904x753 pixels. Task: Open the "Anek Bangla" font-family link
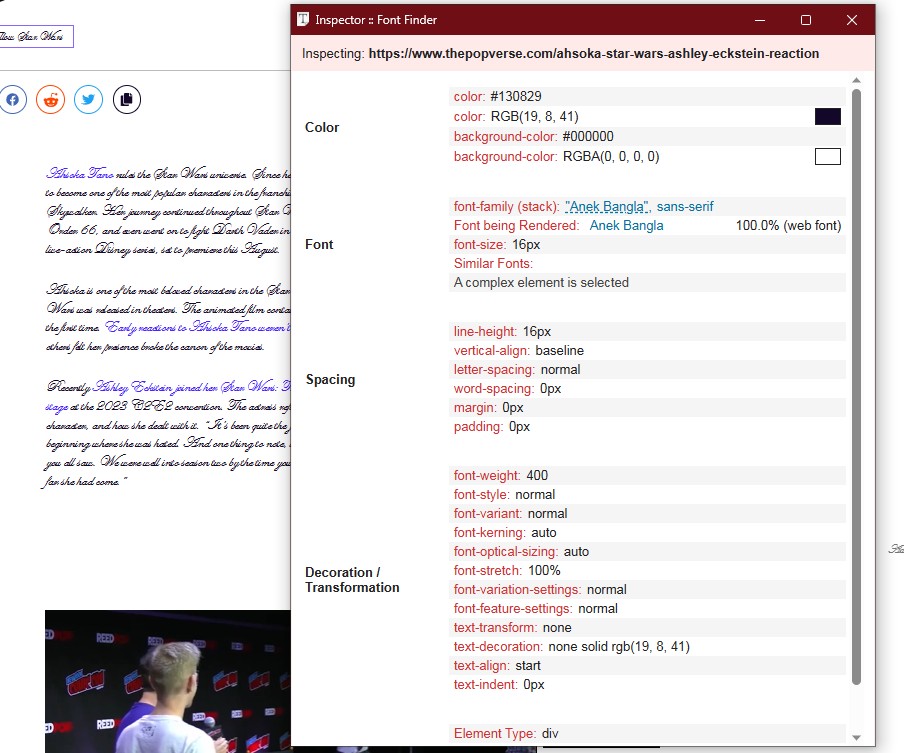[607, 206]
